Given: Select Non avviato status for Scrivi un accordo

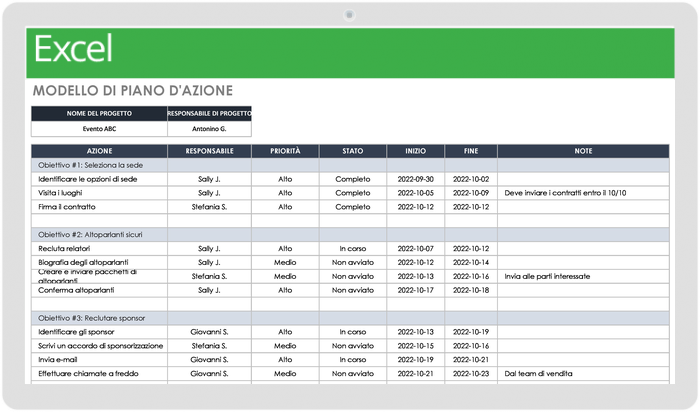Looking at the screenshot, I should tap(353, 345).
